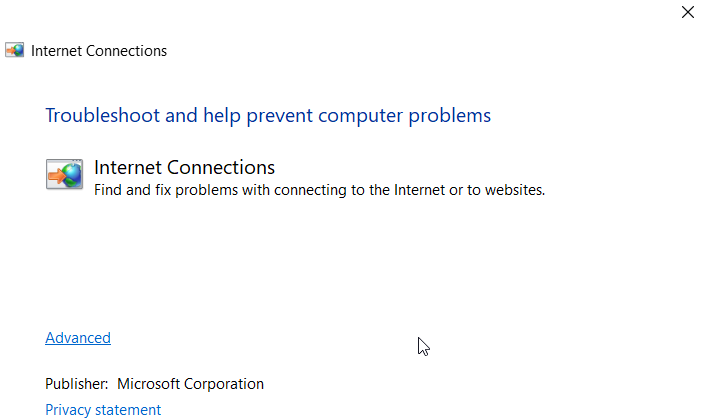Click the small Internet Connections title bar icon

point(15,50)
